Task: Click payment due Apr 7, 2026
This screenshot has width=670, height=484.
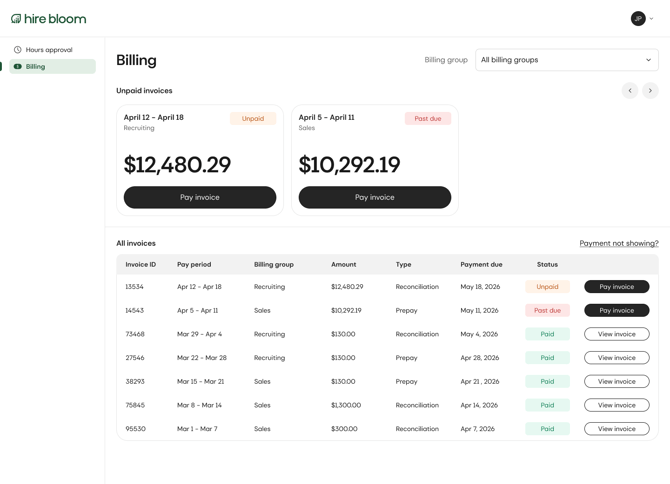Action: point(477,428)
